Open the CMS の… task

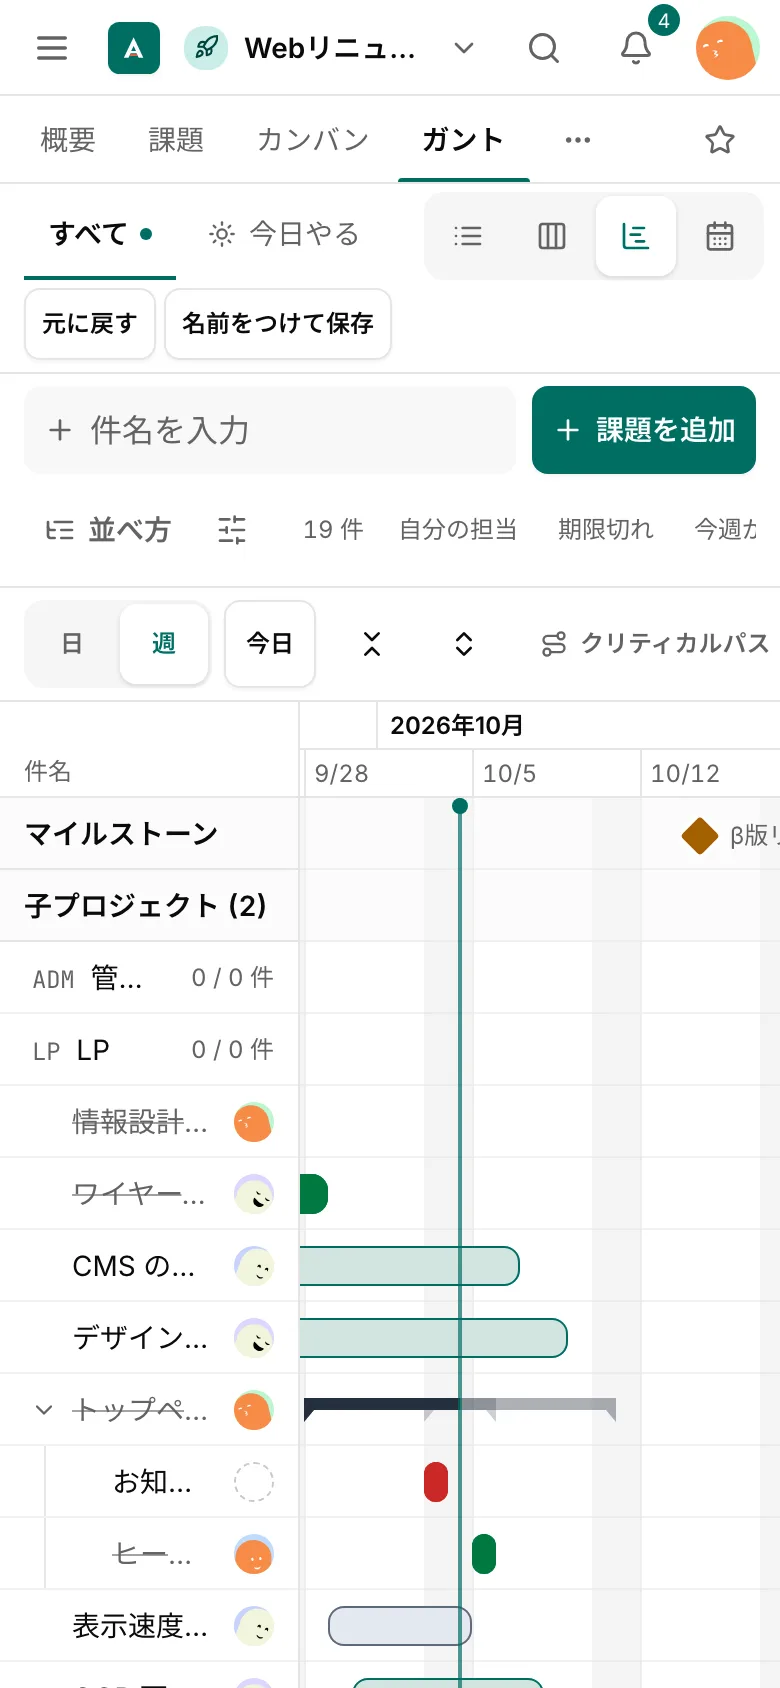pos(134,1266)
